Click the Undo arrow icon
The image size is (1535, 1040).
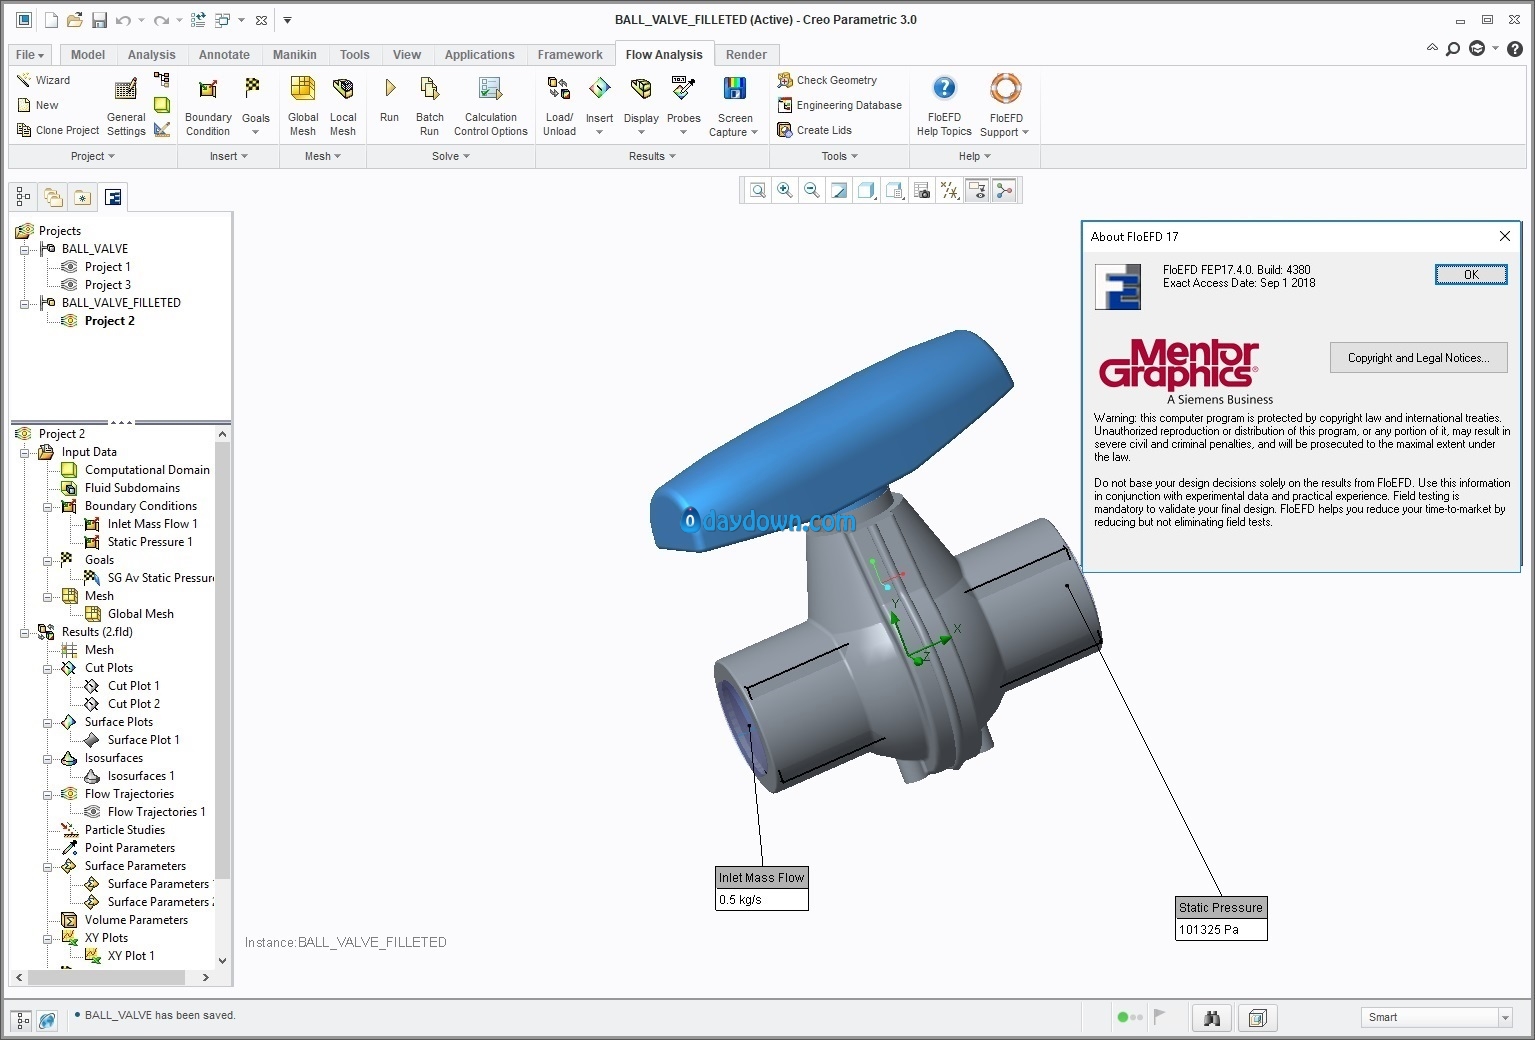tap(123, 20)
